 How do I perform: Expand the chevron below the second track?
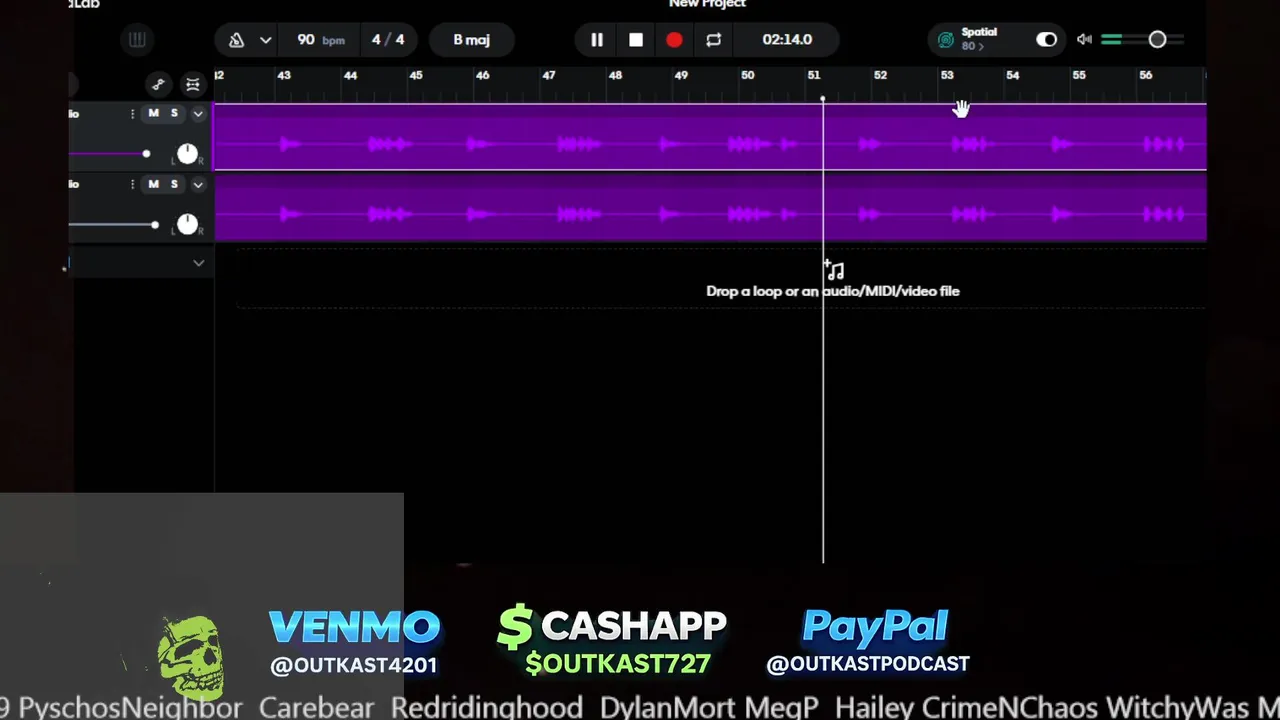click(x=198, y=263)
